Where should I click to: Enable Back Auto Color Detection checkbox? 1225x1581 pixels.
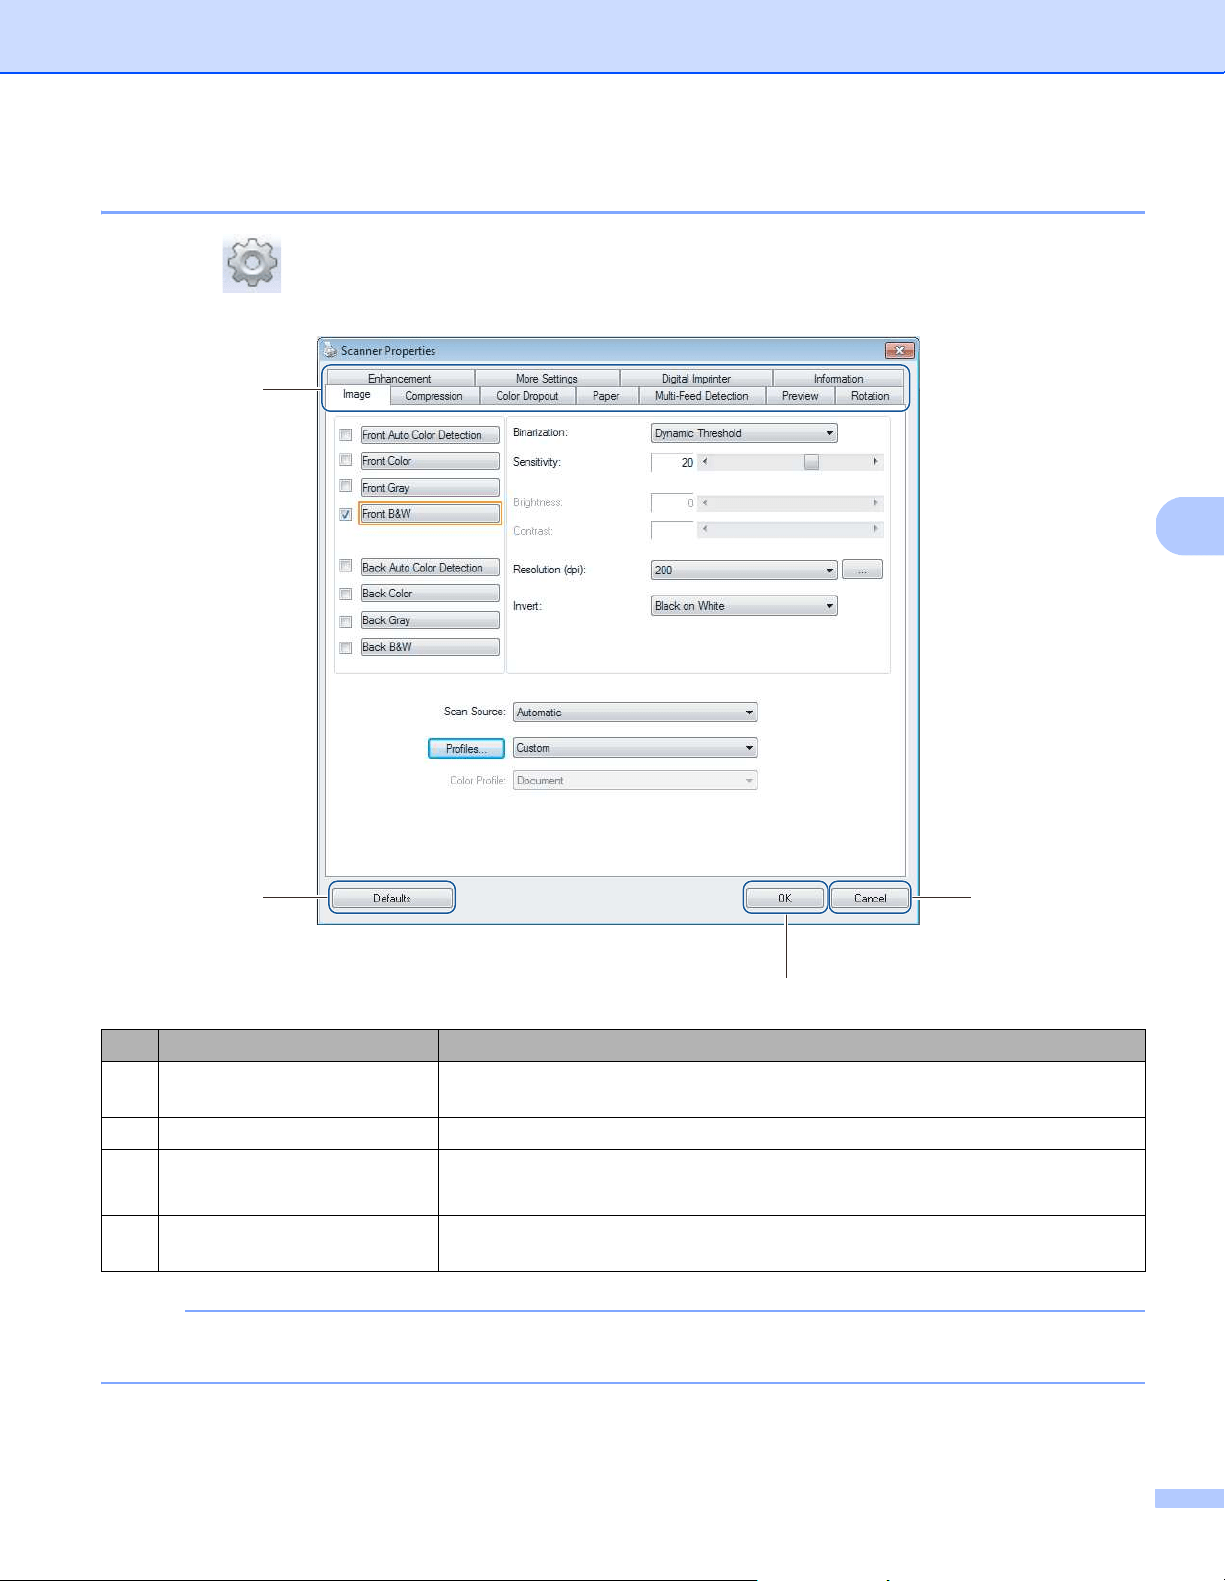click(346, 566)
